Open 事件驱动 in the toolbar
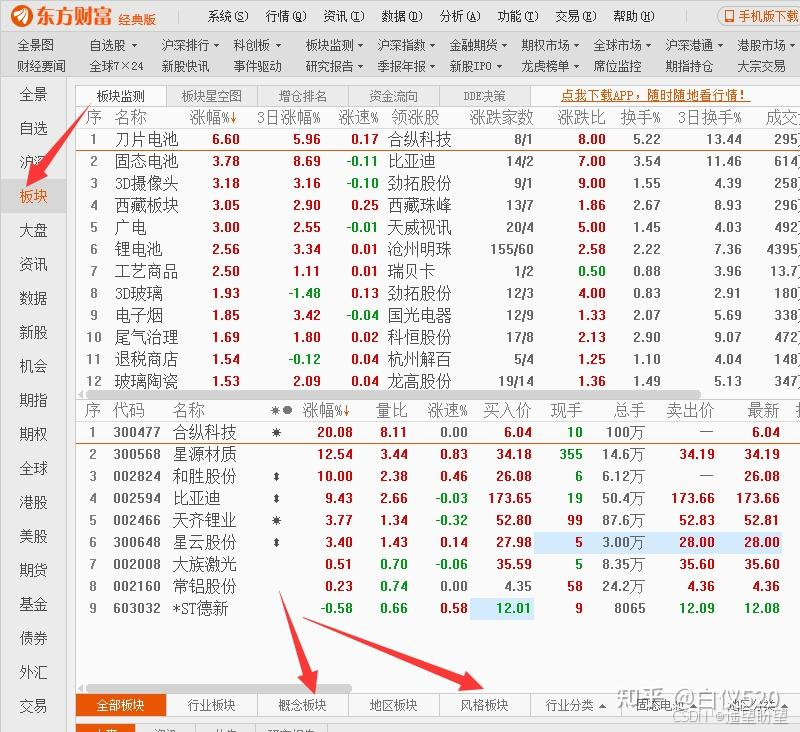The width and height of the screenshot is (800, 732). click(x=257, y=66)
